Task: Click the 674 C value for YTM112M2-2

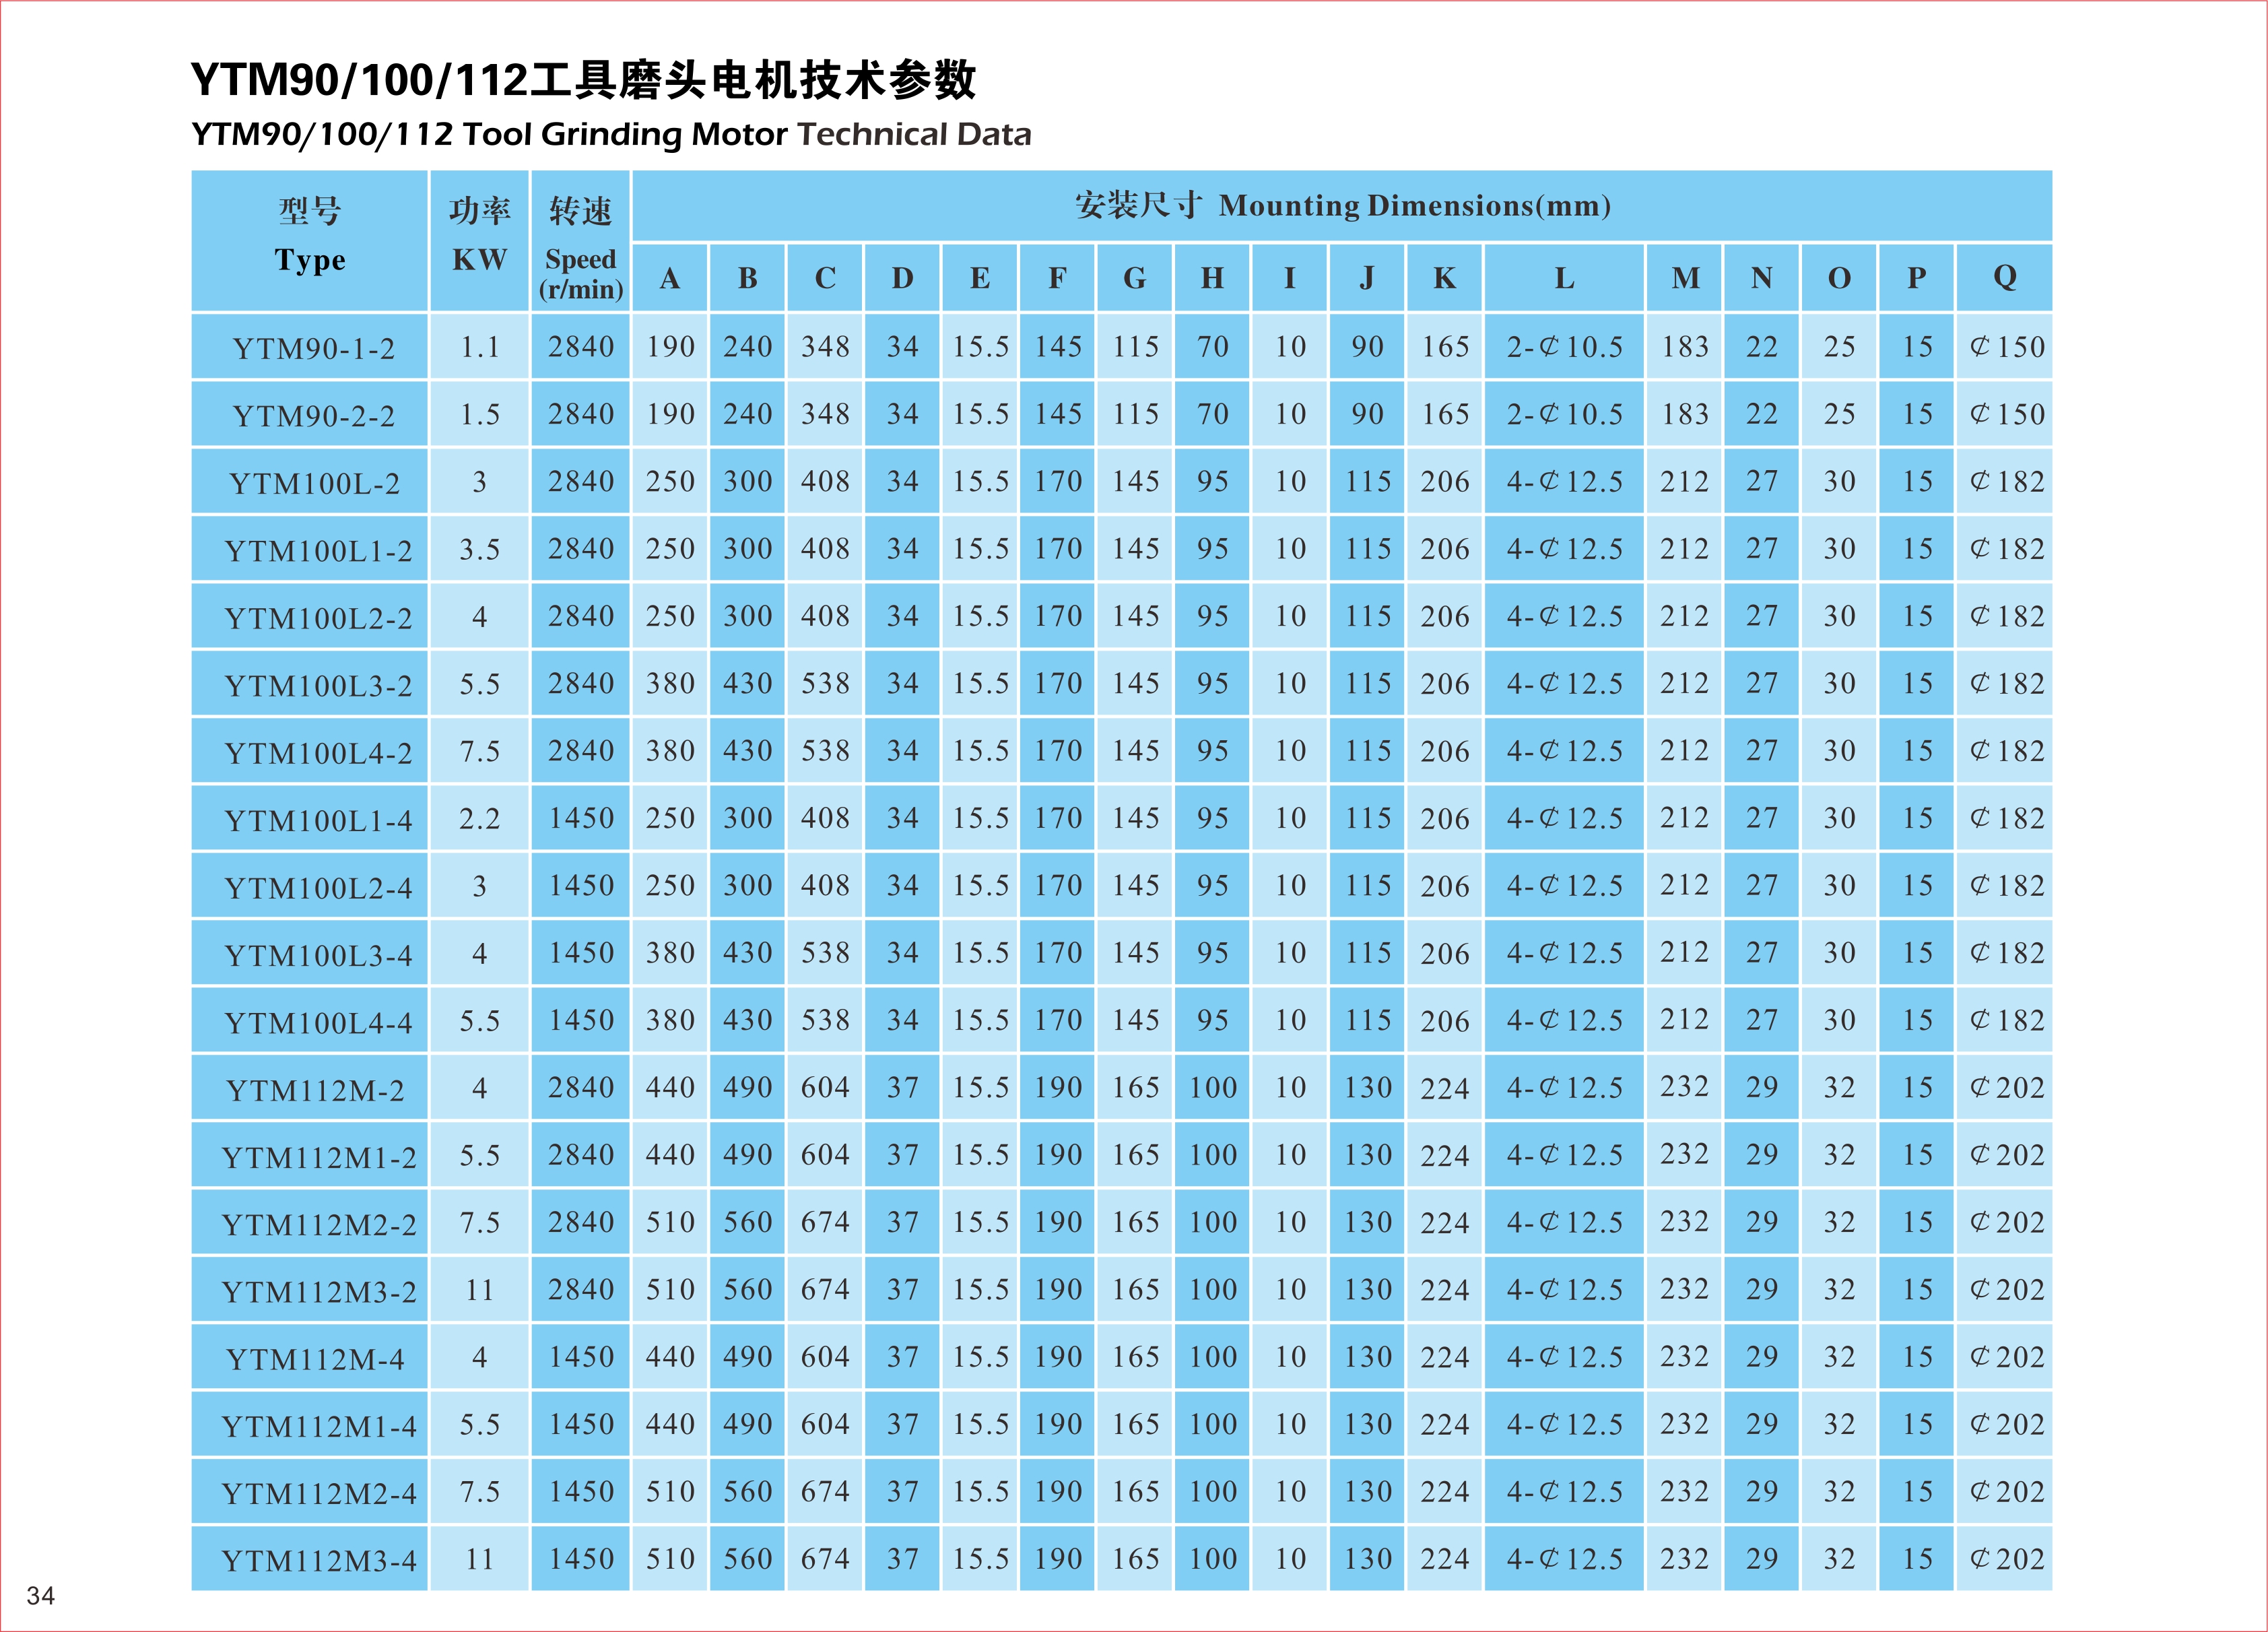Action: click(825, 1222)
